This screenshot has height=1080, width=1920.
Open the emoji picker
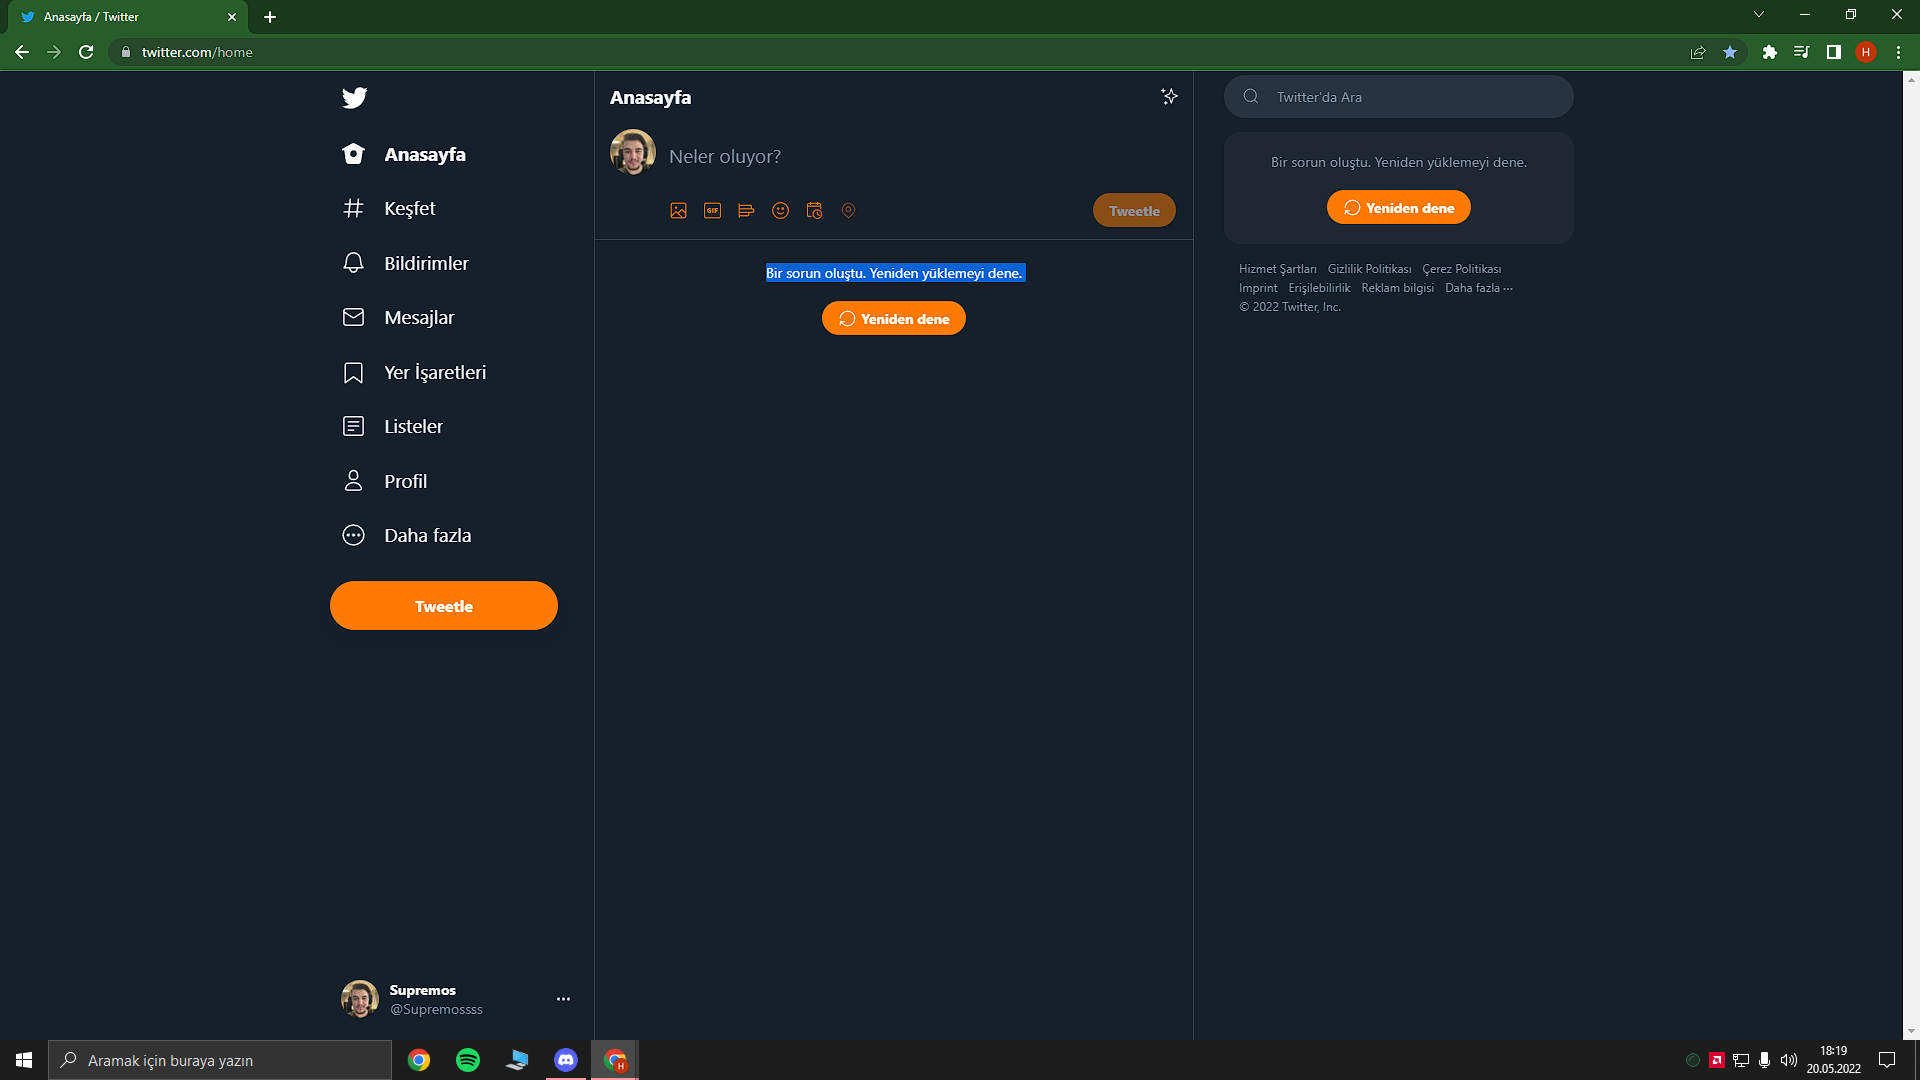[x=780, y=210]
